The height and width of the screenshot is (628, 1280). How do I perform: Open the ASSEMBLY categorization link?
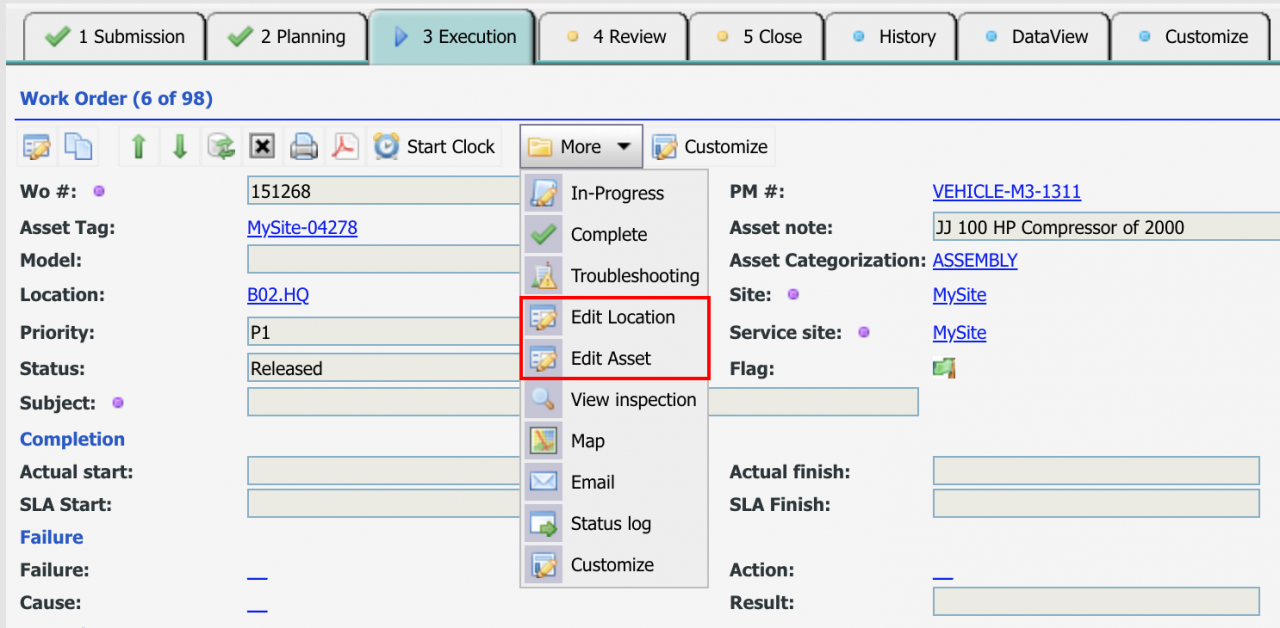coord(975,261)
